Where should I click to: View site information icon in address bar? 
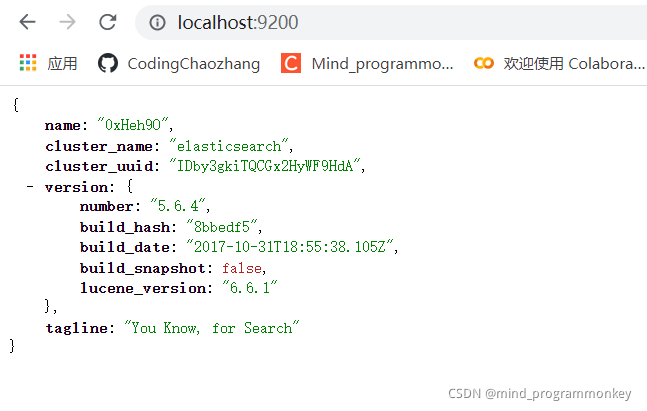click(157, 23)
